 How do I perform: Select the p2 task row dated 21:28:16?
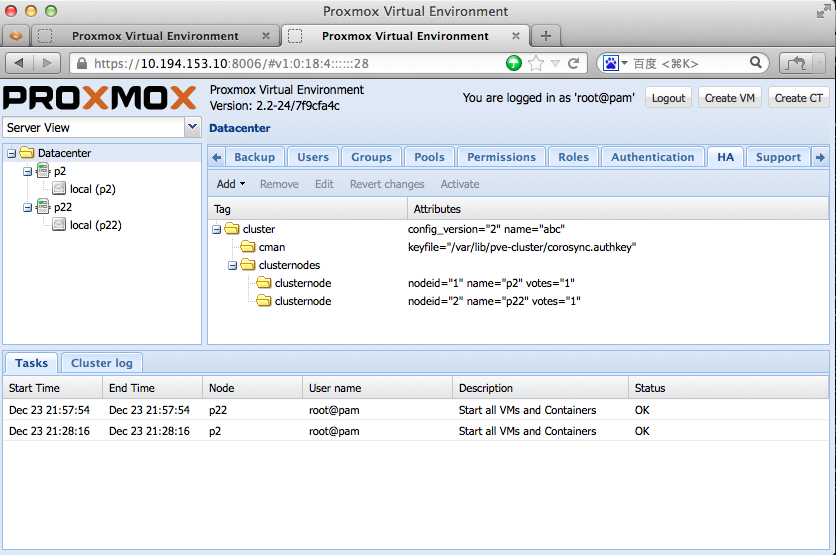pos(415,431)
